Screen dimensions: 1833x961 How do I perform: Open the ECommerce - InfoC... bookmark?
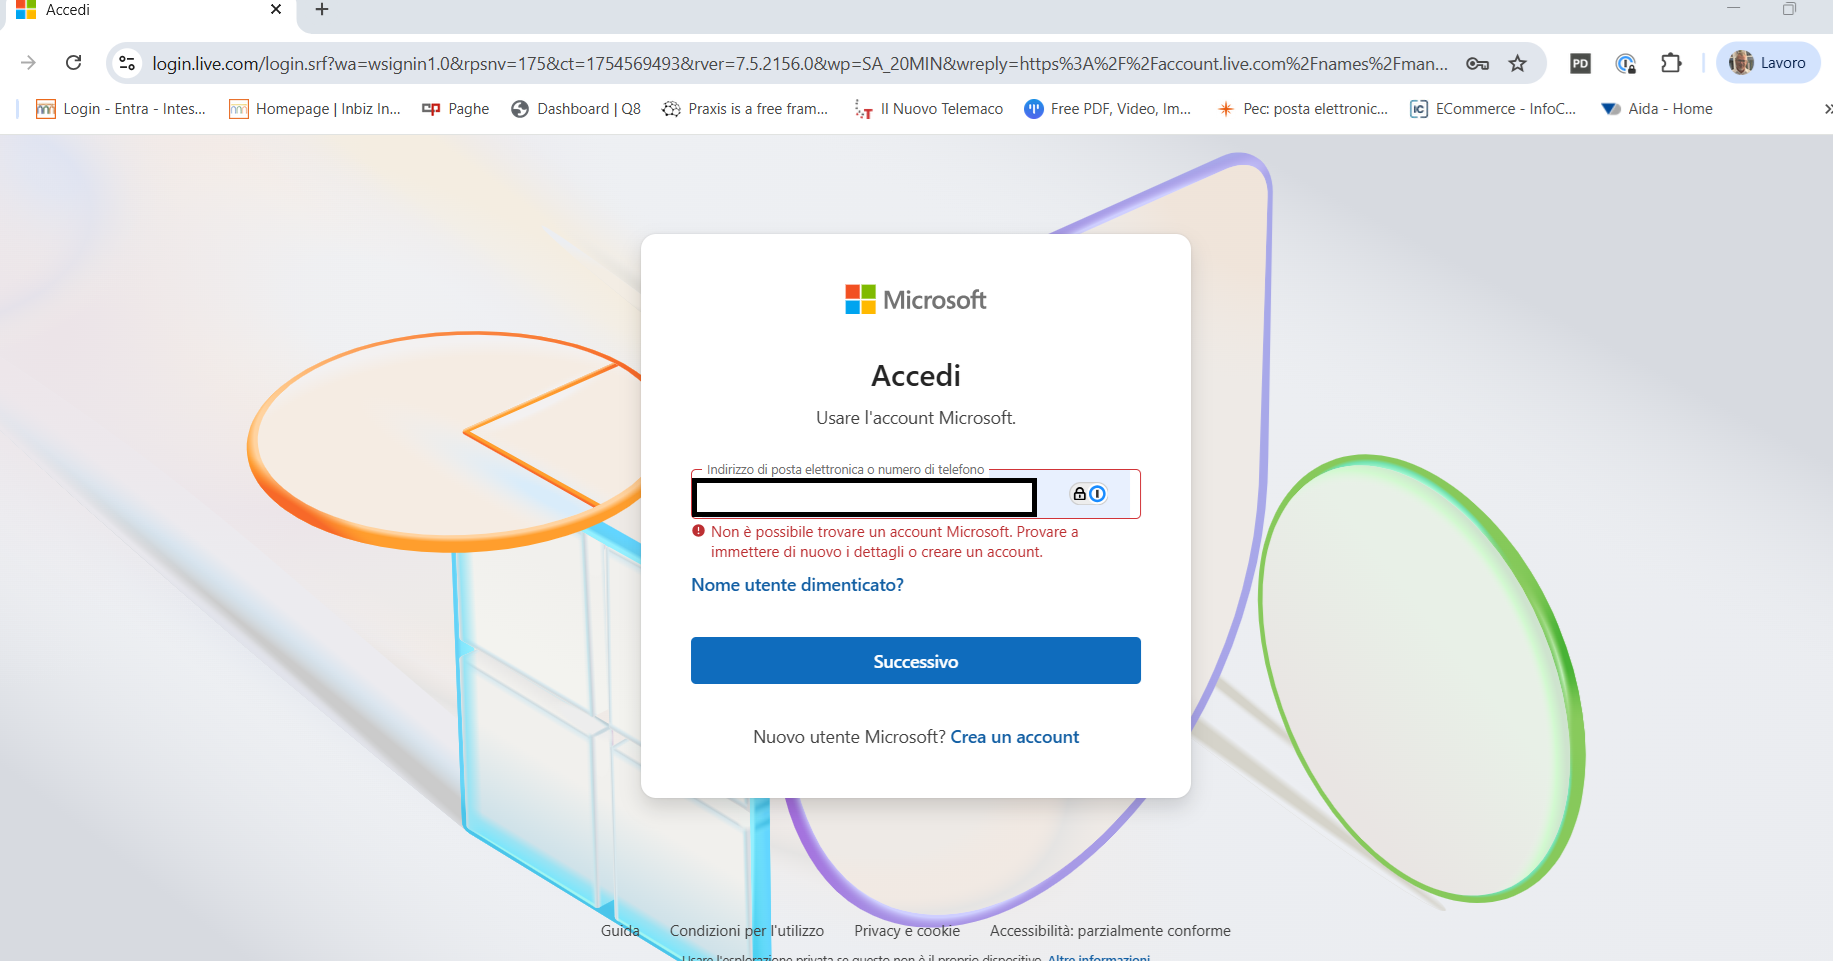tap(1492, 109)
